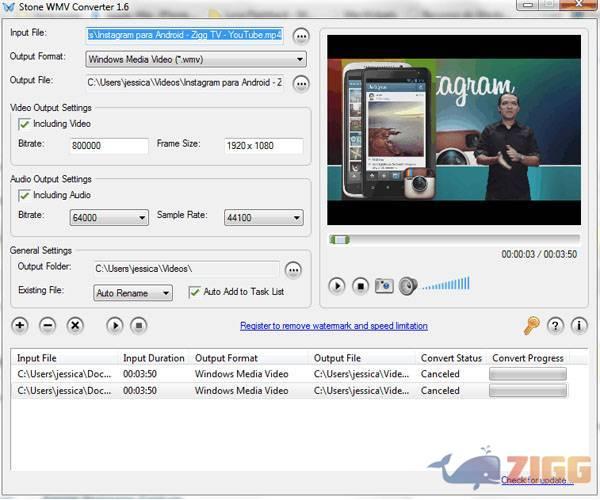This screenshot has height=500, width=600.
Task: Add a task with the plus button
Action: coord(20,326)
